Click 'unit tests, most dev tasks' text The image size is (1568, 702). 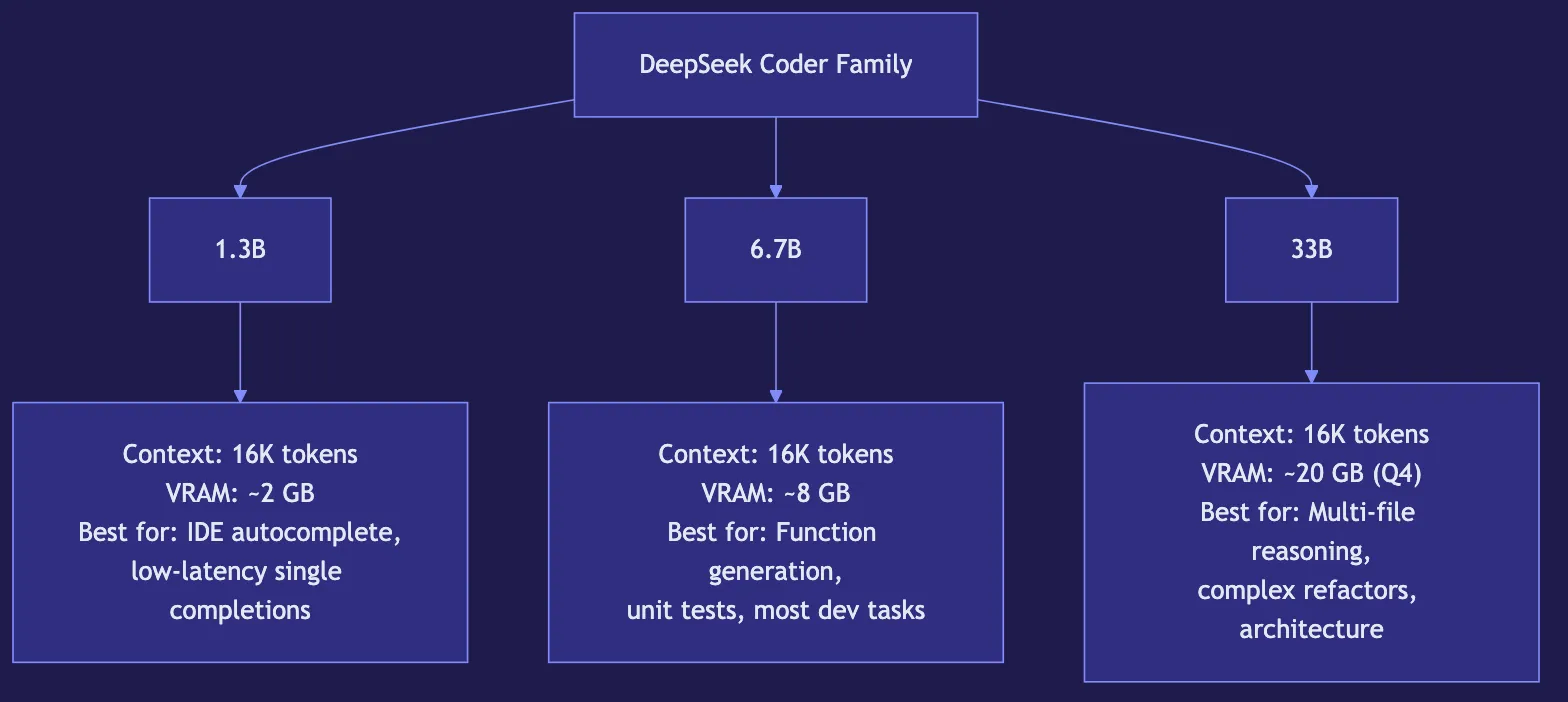click(775, 610)
